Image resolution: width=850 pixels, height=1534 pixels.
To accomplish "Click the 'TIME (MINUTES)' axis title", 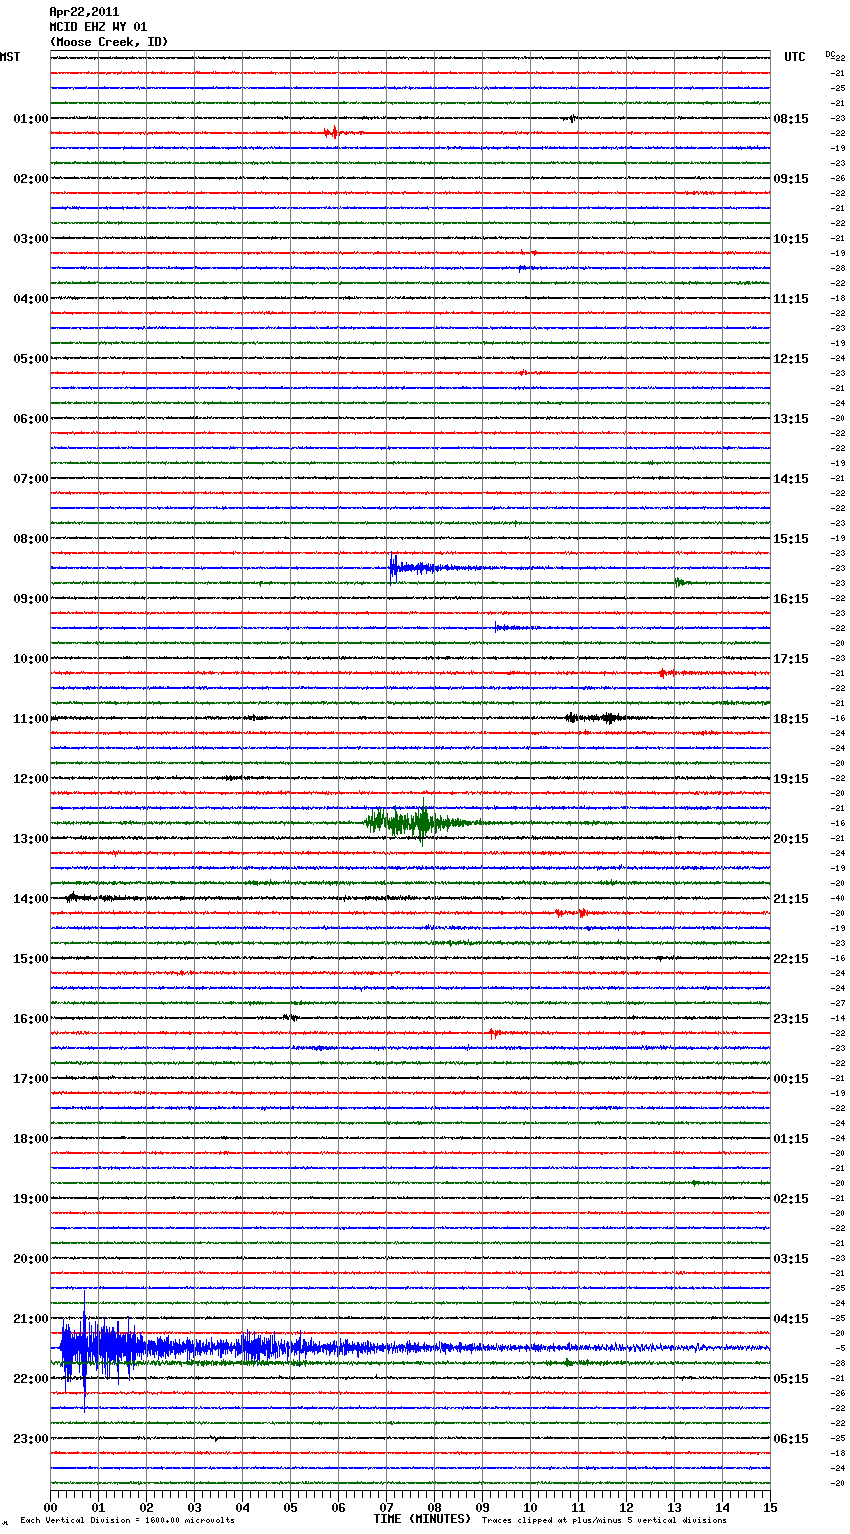I will pos(422,1519).
